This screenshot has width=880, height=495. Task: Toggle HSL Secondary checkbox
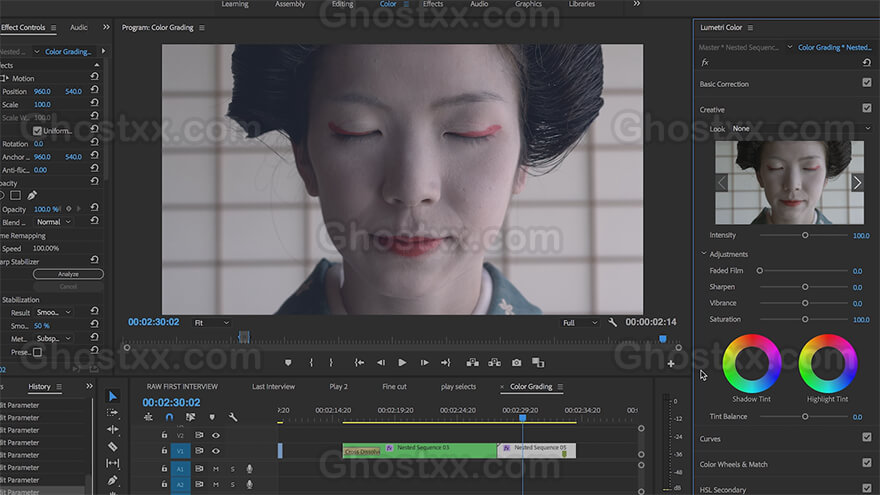click(x=867, y=488)
